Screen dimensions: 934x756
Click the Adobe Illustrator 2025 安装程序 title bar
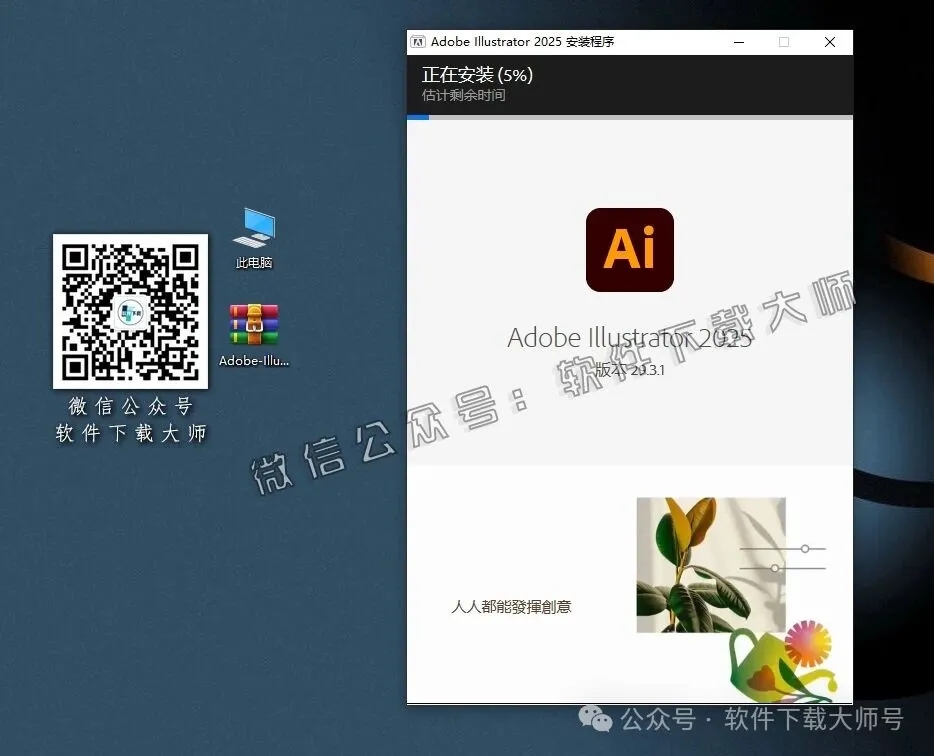[560, 42]
